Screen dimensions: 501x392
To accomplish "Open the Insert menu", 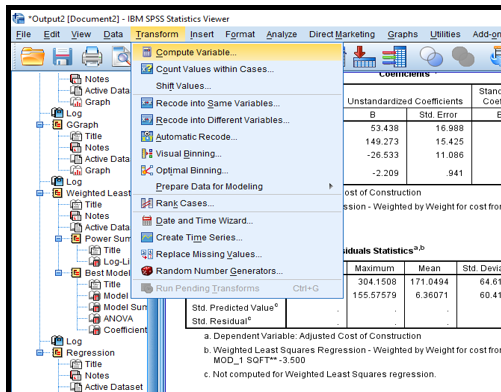I will point(202,34).
